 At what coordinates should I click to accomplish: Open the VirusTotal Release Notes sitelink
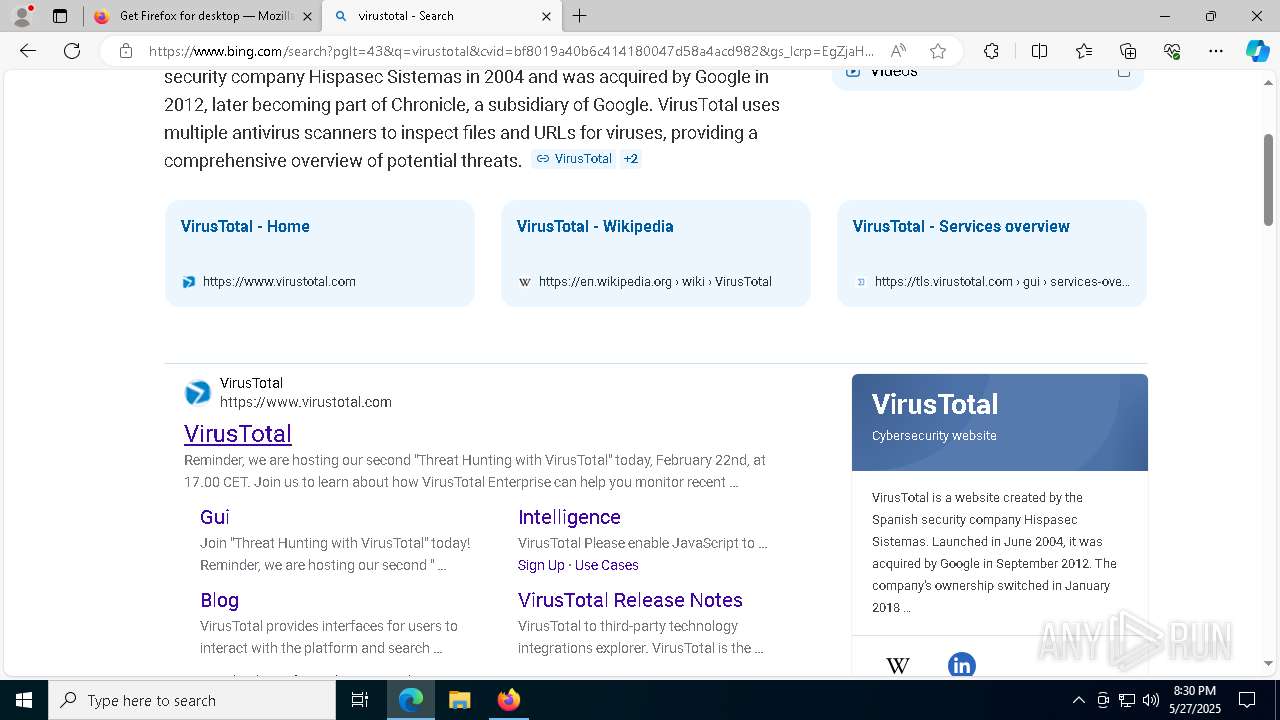(x=630, y=600)
